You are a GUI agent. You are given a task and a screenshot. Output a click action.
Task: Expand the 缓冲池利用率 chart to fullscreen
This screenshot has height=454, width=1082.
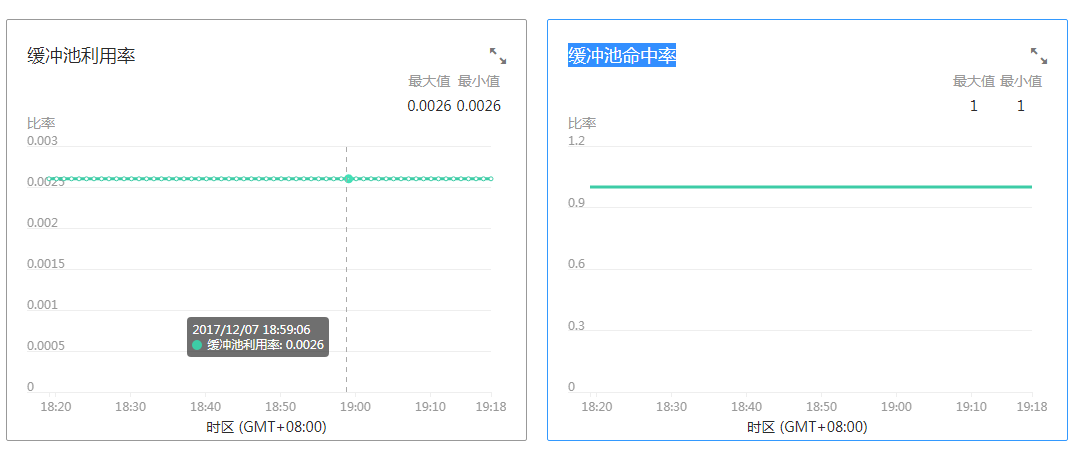point(497,56)
